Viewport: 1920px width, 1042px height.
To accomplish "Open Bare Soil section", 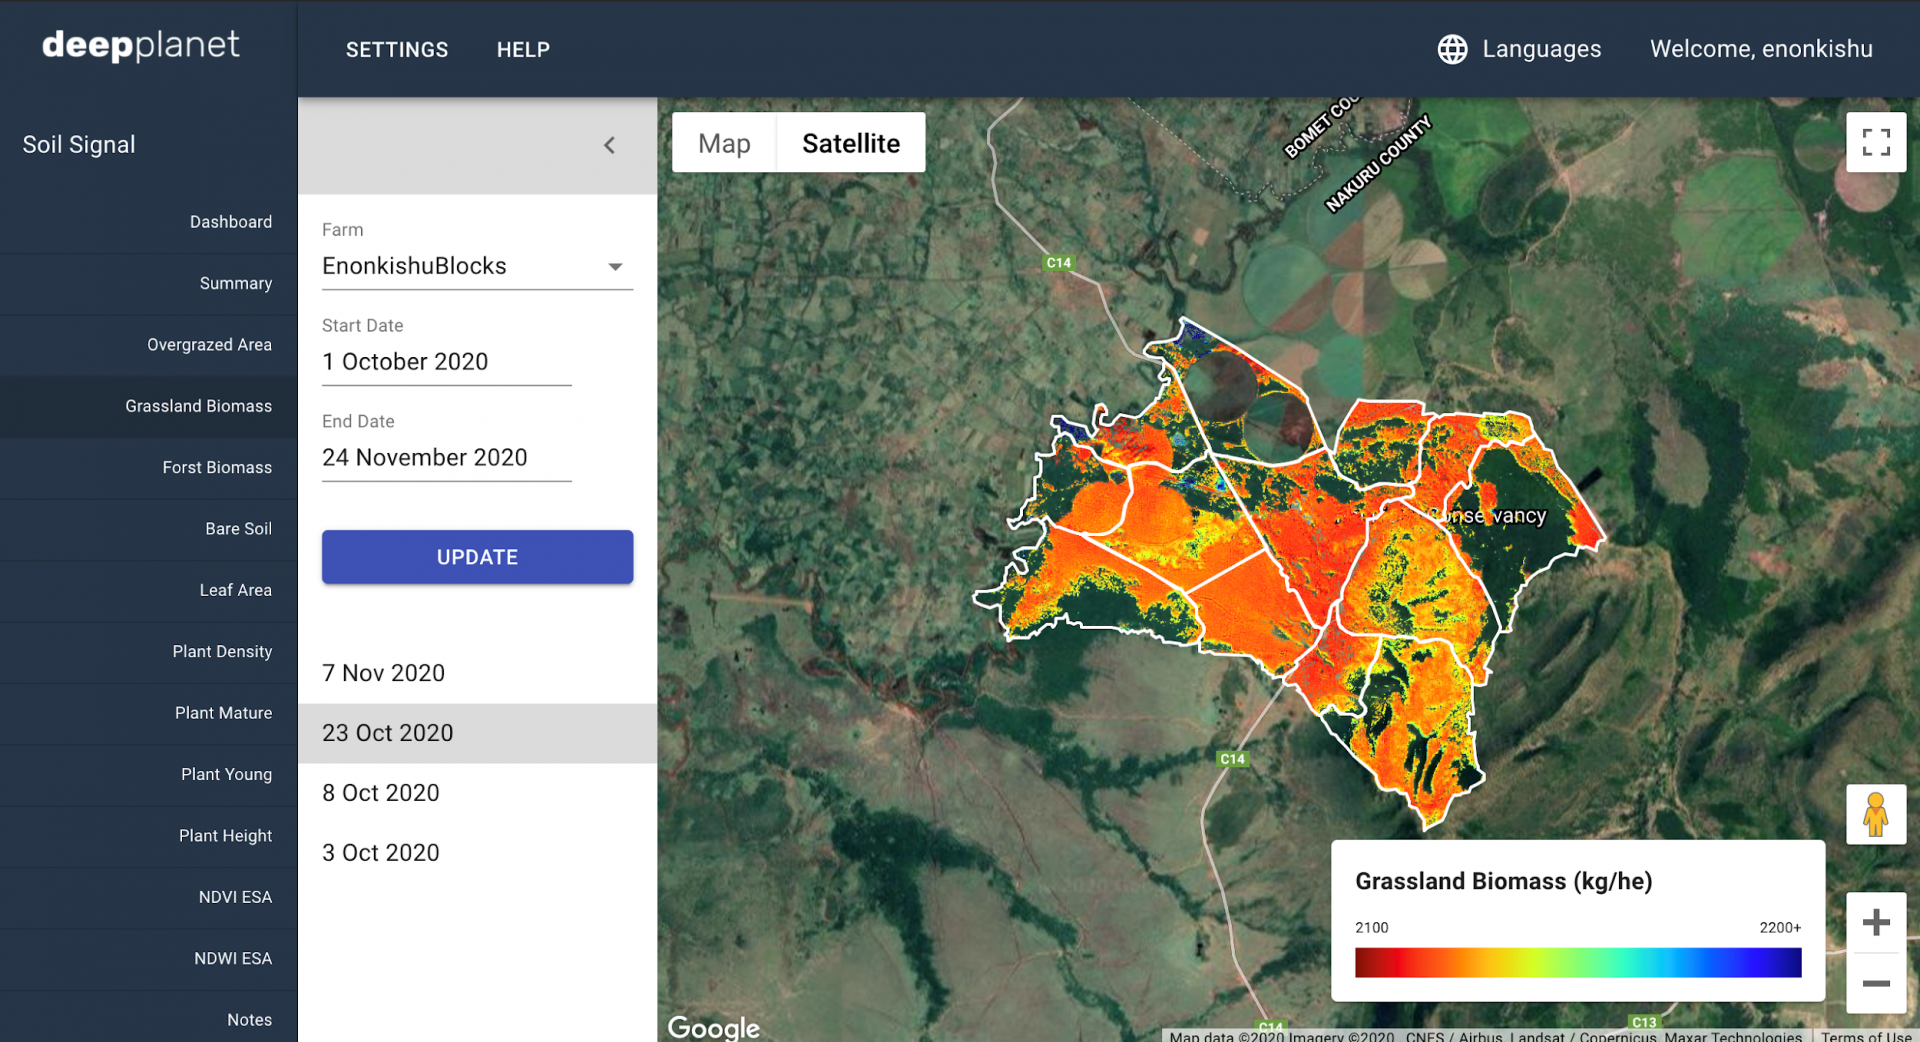I will click(x=149, y=529).
